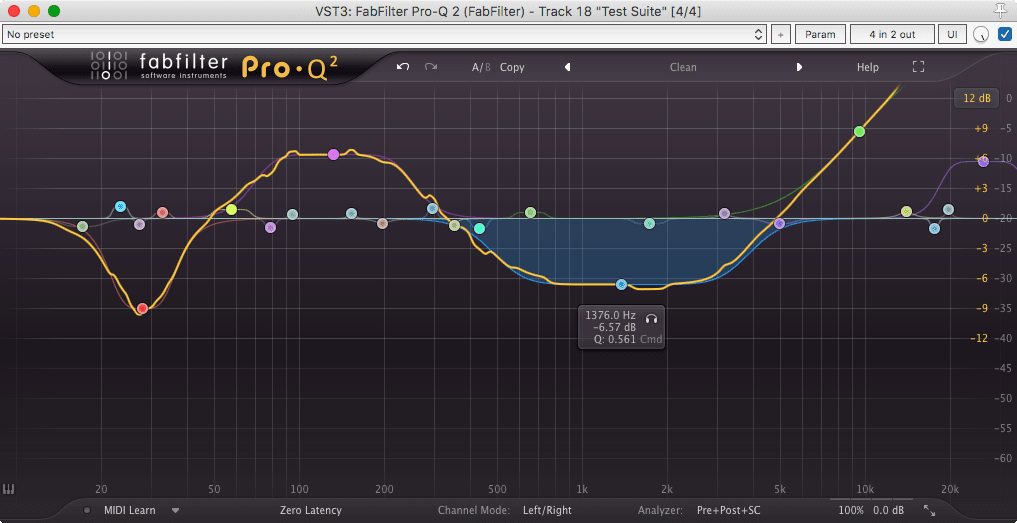Screen dimensions: 1017x523
Task: Change the Zero Latency processing mode
Action: click(x=311, y=510)
